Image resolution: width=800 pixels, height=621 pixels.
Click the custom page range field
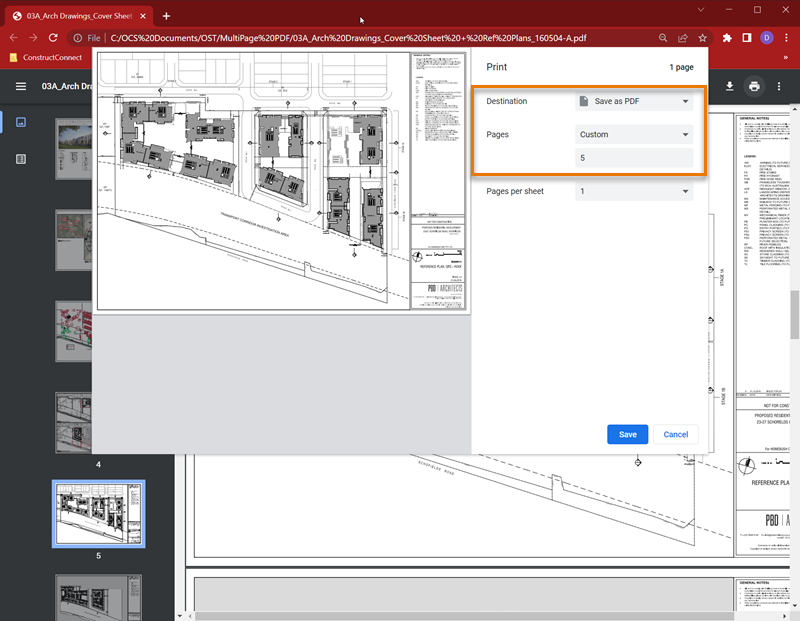coord(634,158)
